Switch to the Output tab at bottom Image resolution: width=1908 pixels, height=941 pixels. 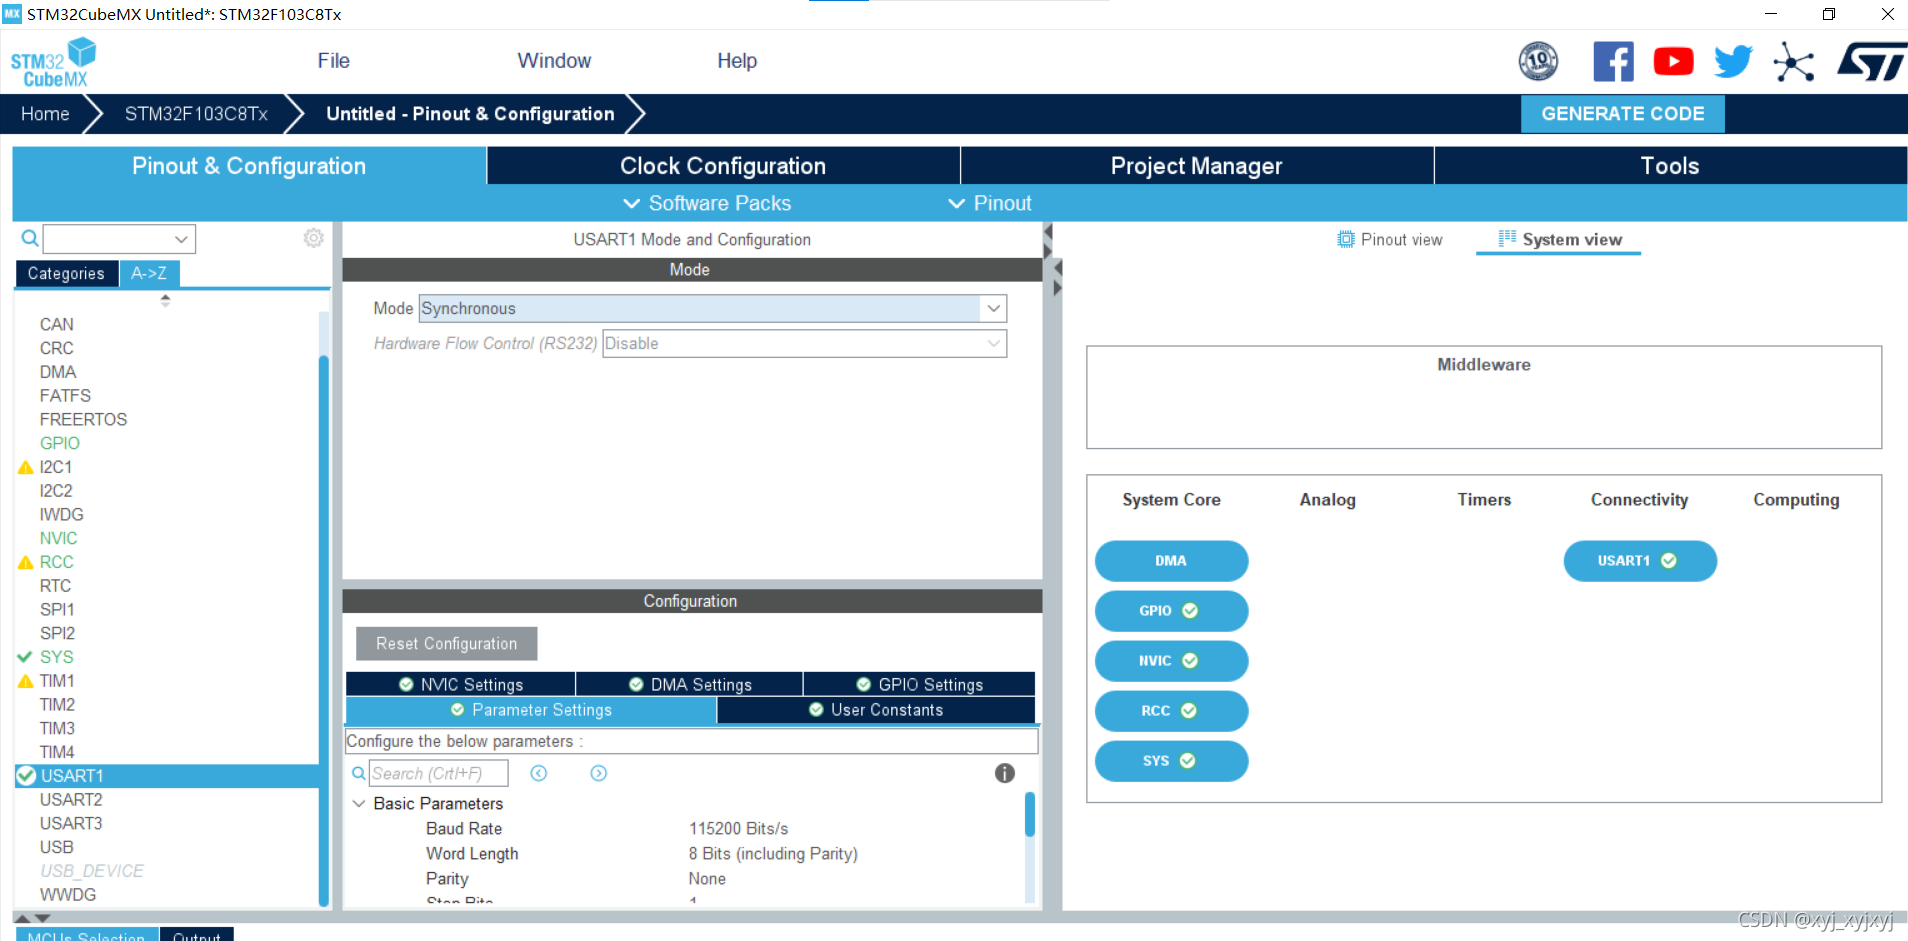tap(196, 935)
